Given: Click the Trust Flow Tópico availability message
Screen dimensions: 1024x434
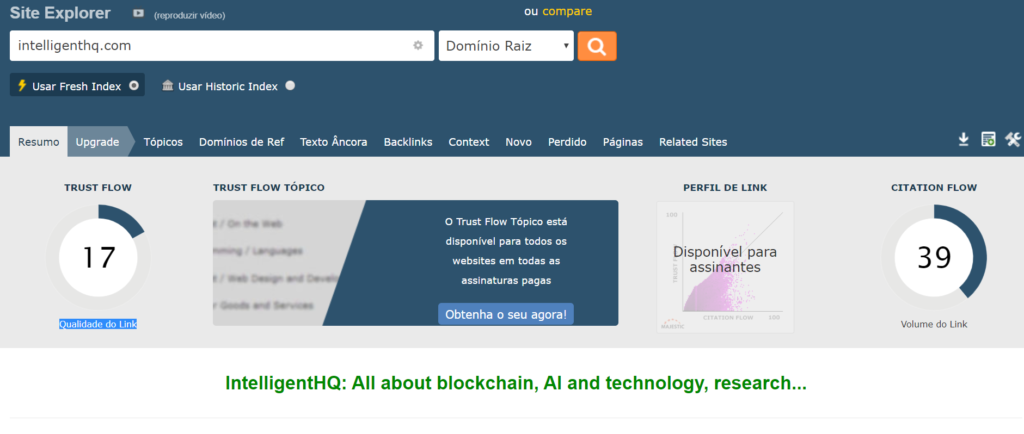Looking at the screenshot, I should tap(506, 251).
